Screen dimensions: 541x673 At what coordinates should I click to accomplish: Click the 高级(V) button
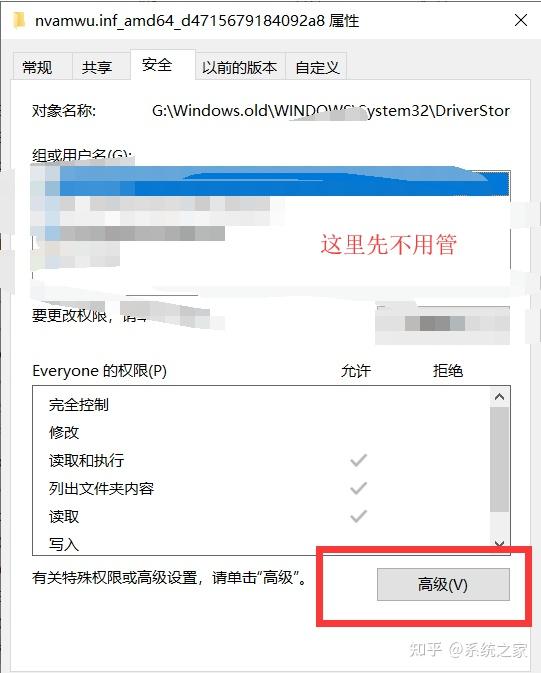tap(443, 584)
